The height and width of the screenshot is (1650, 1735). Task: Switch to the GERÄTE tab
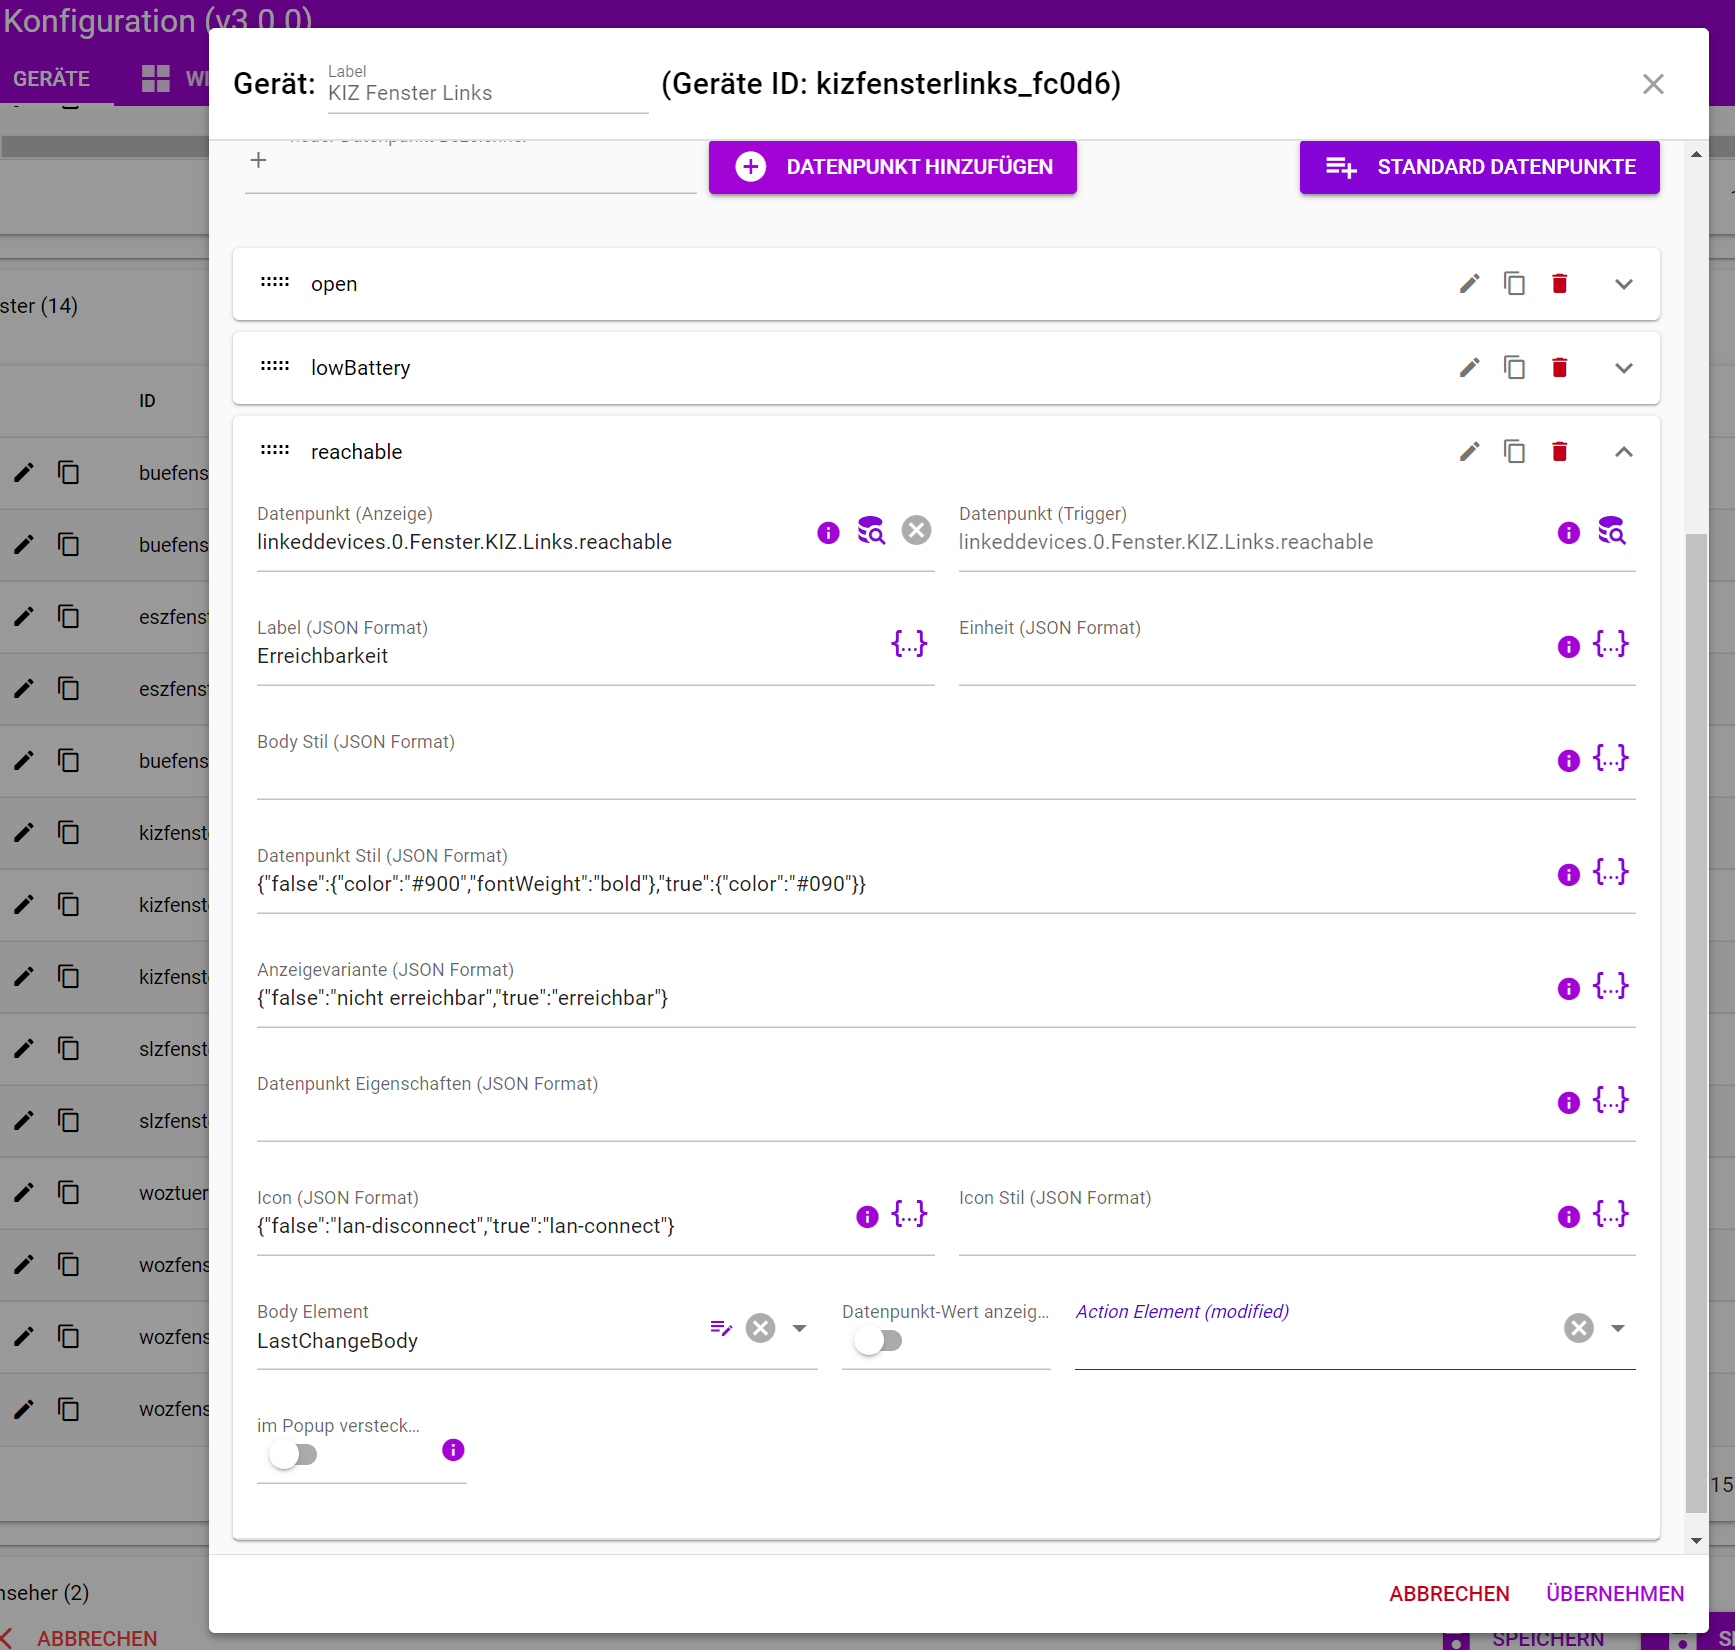click(52, 79)
